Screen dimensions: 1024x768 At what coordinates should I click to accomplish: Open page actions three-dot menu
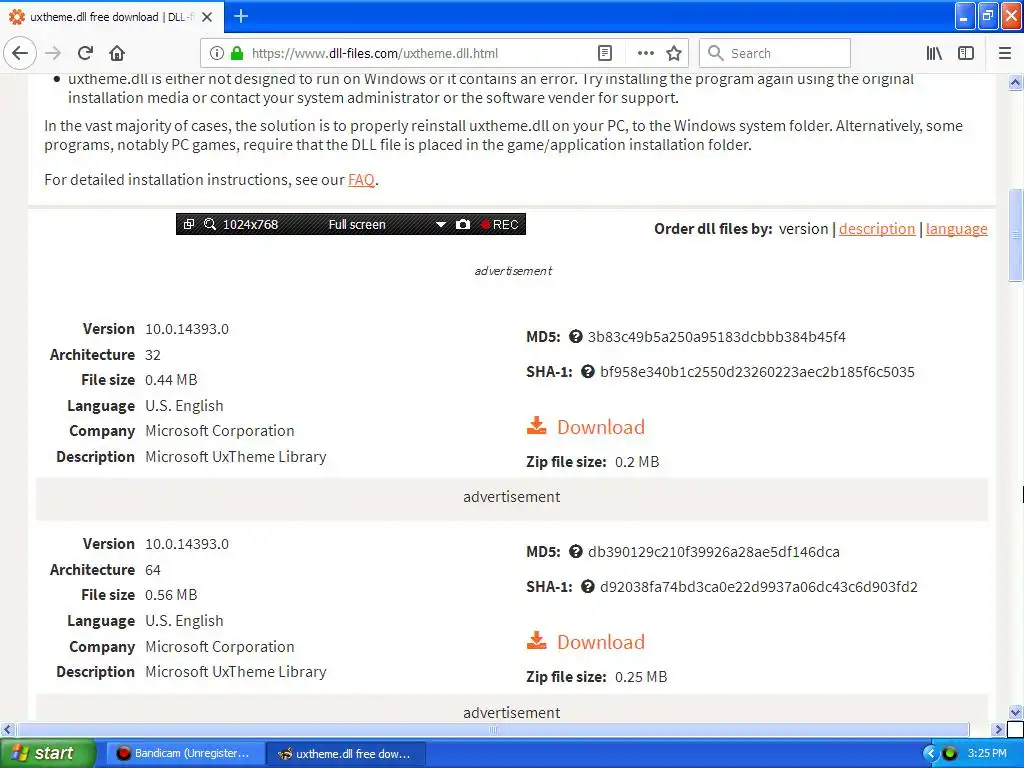(x=645, y=54)
